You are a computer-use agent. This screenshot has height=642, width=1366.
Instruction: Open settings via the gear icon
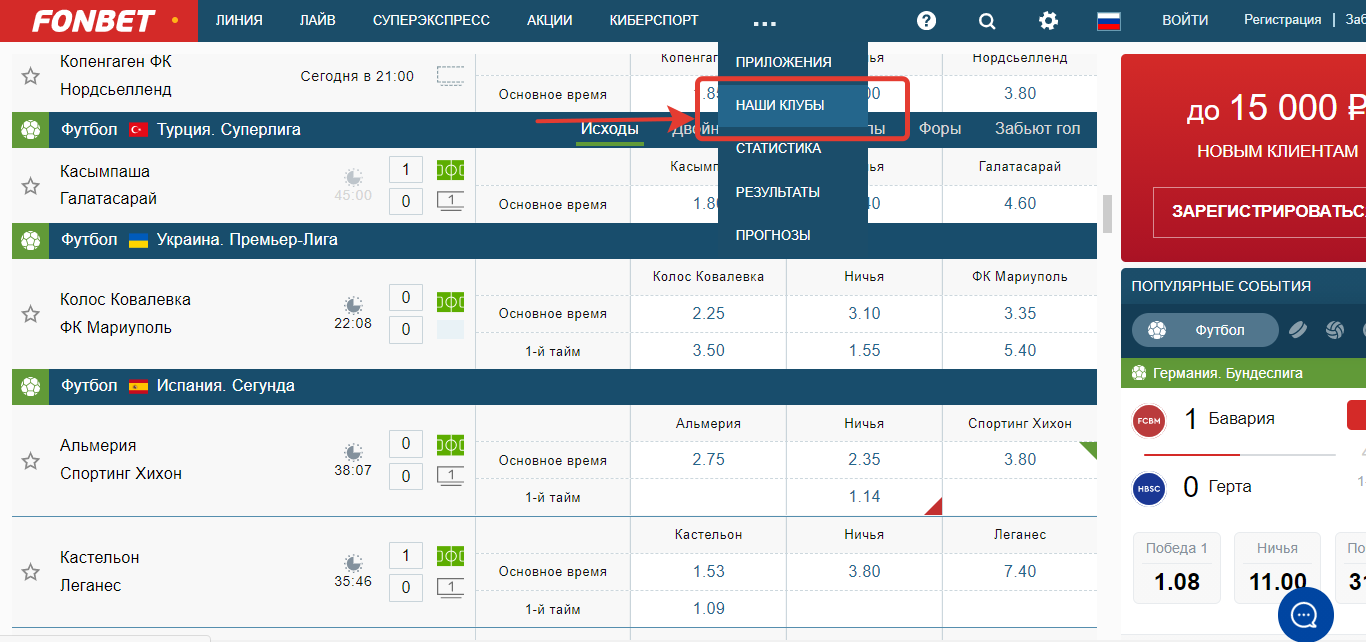tap(1048, 20)
